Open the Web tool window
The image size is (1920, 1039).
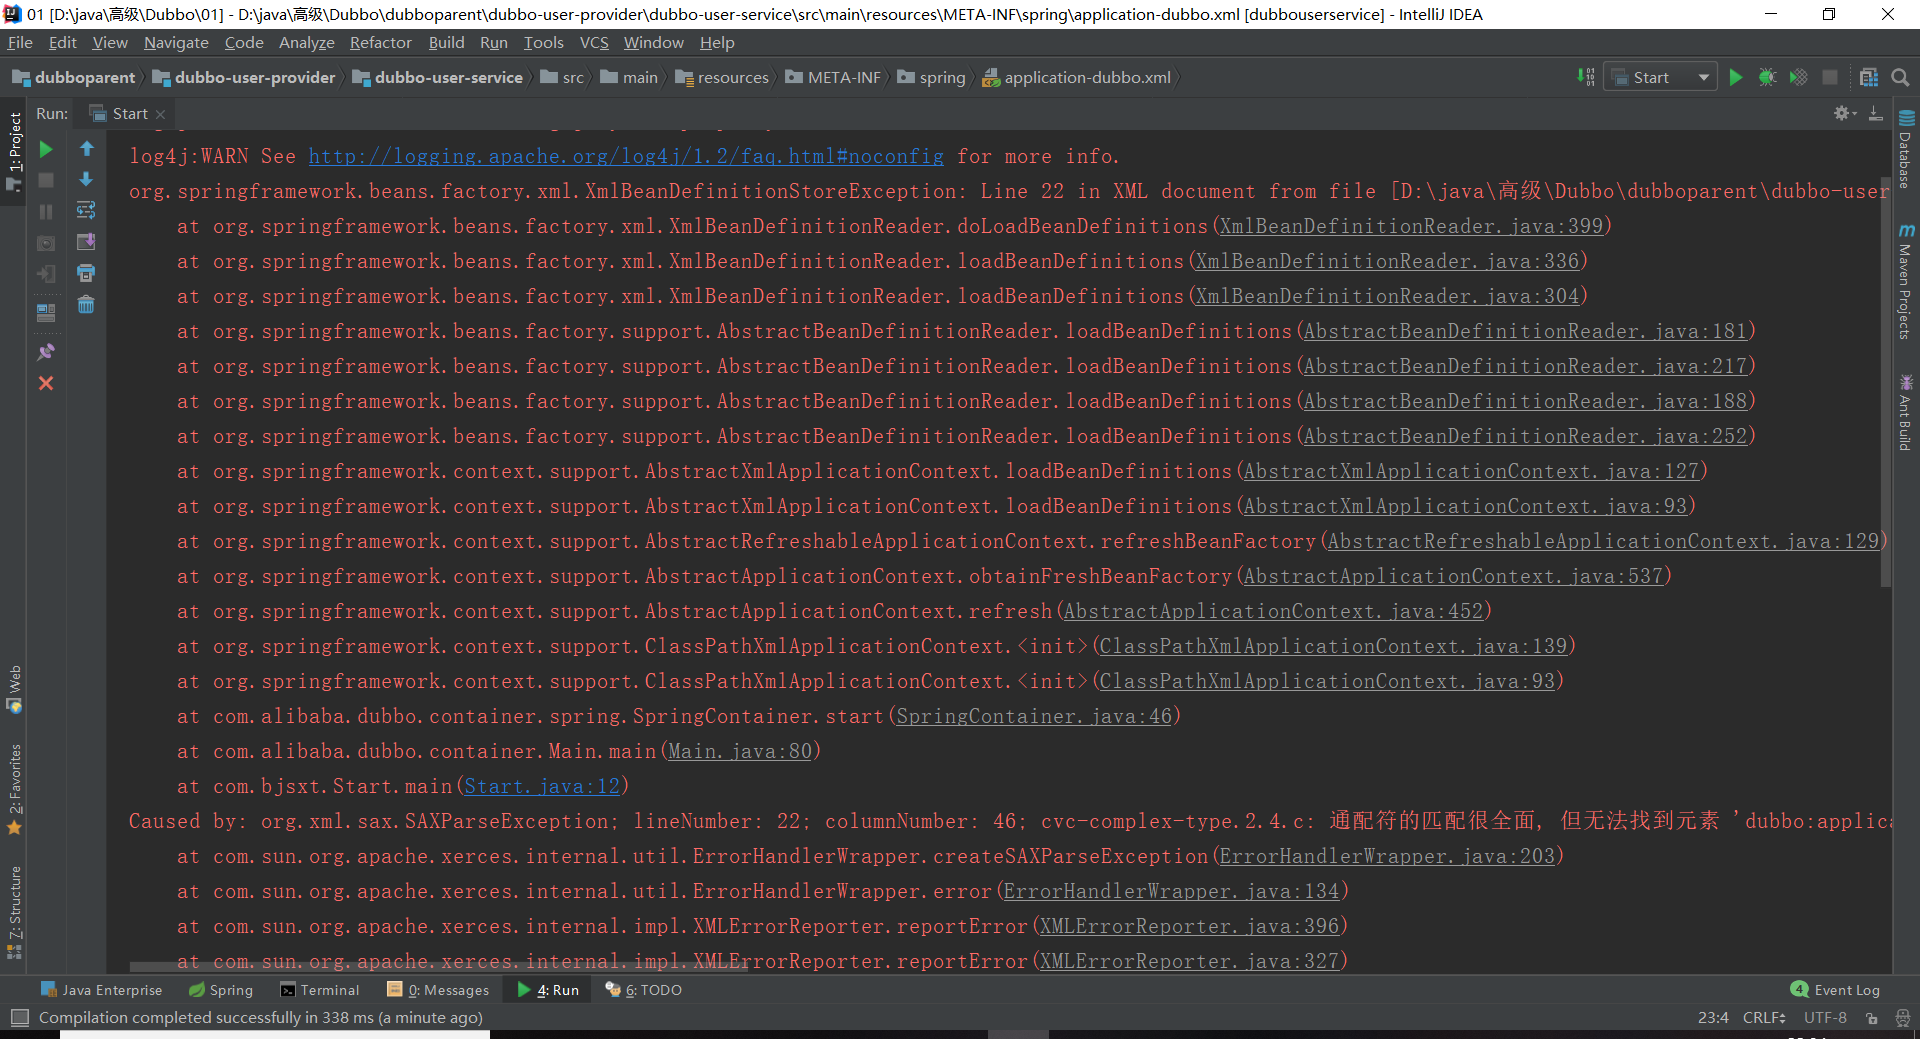(x=14, y=690)
